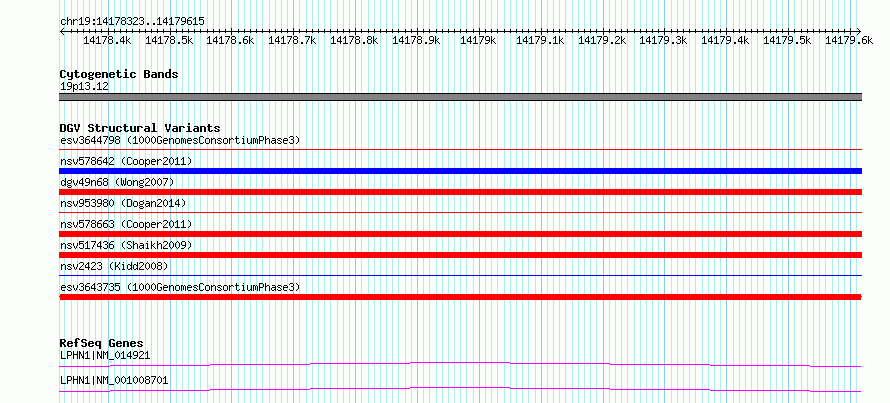Click the RefSeq Genes track title
This screenshot has width=890, height=403.
101,343
